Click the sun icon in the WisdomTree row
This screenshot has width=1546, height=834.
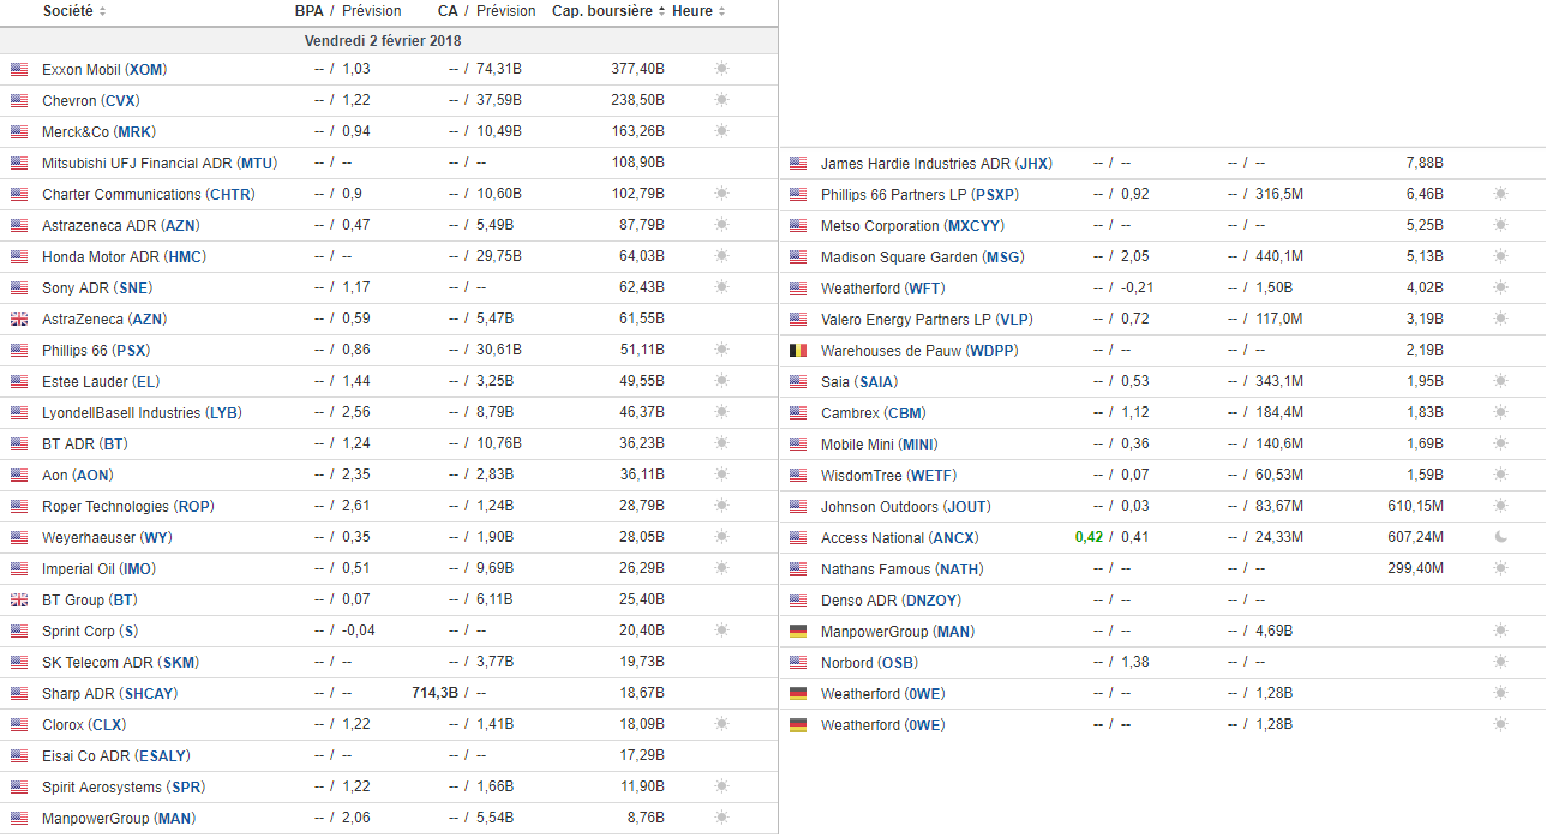pyautogui.click(x=1500, y=475)
